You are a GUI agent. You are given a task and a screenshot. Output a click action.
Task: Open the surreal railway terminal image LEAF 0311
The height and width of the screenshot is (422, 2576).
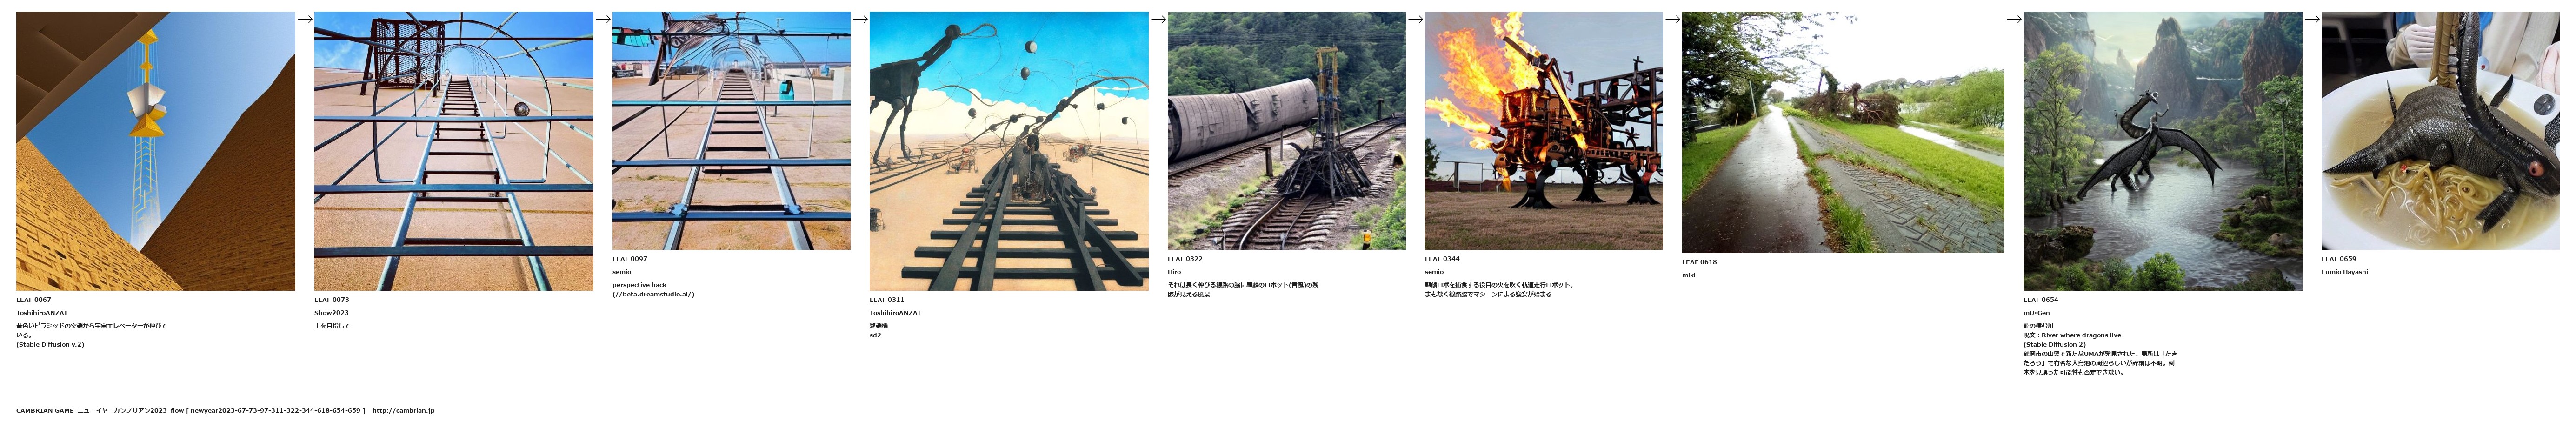[x=1009, y=151]
